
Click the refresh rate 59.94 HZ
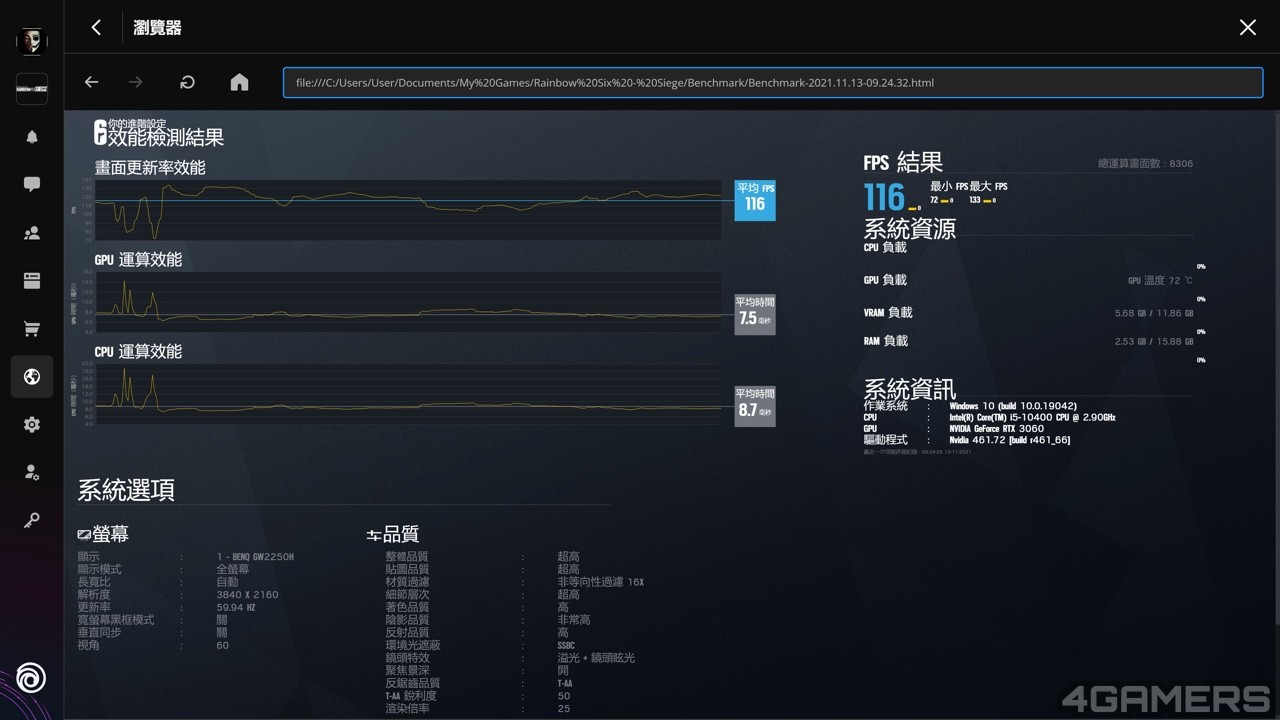(x=236, y=607)
